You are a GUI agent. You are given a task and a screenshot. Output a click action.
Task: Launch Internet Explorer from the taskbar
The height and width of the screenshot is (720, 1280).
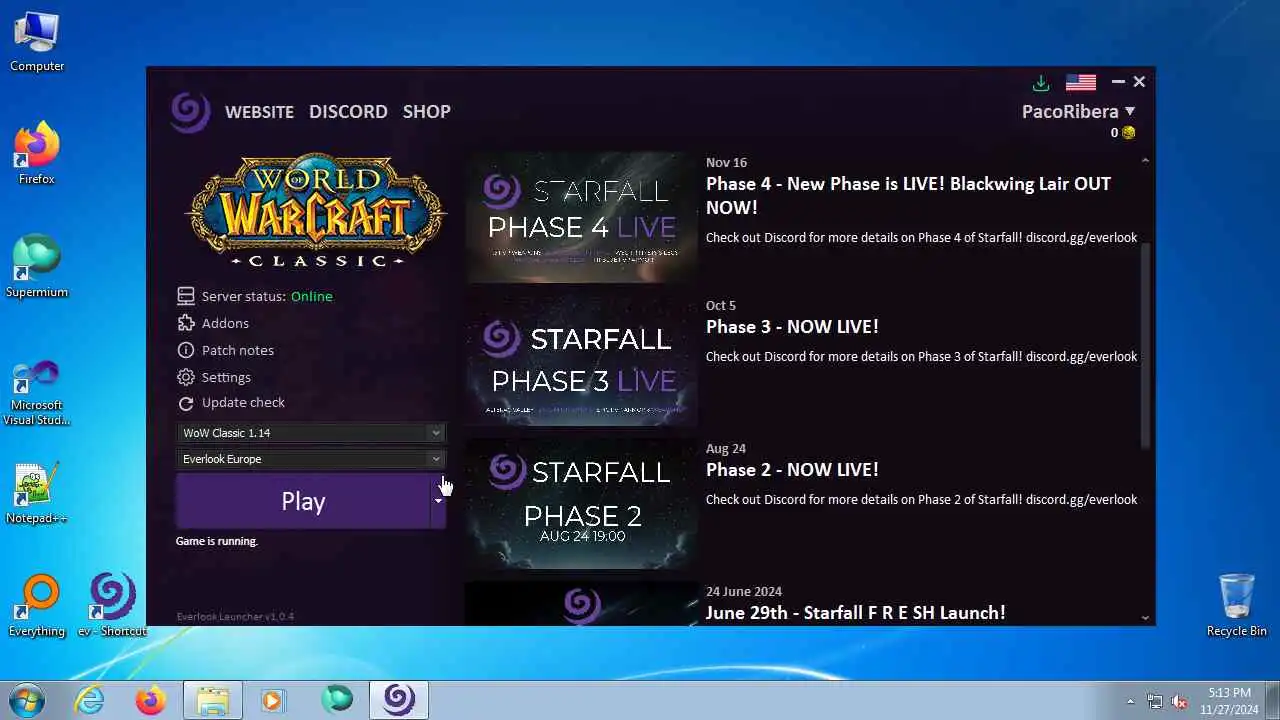(x=90, y=700)
